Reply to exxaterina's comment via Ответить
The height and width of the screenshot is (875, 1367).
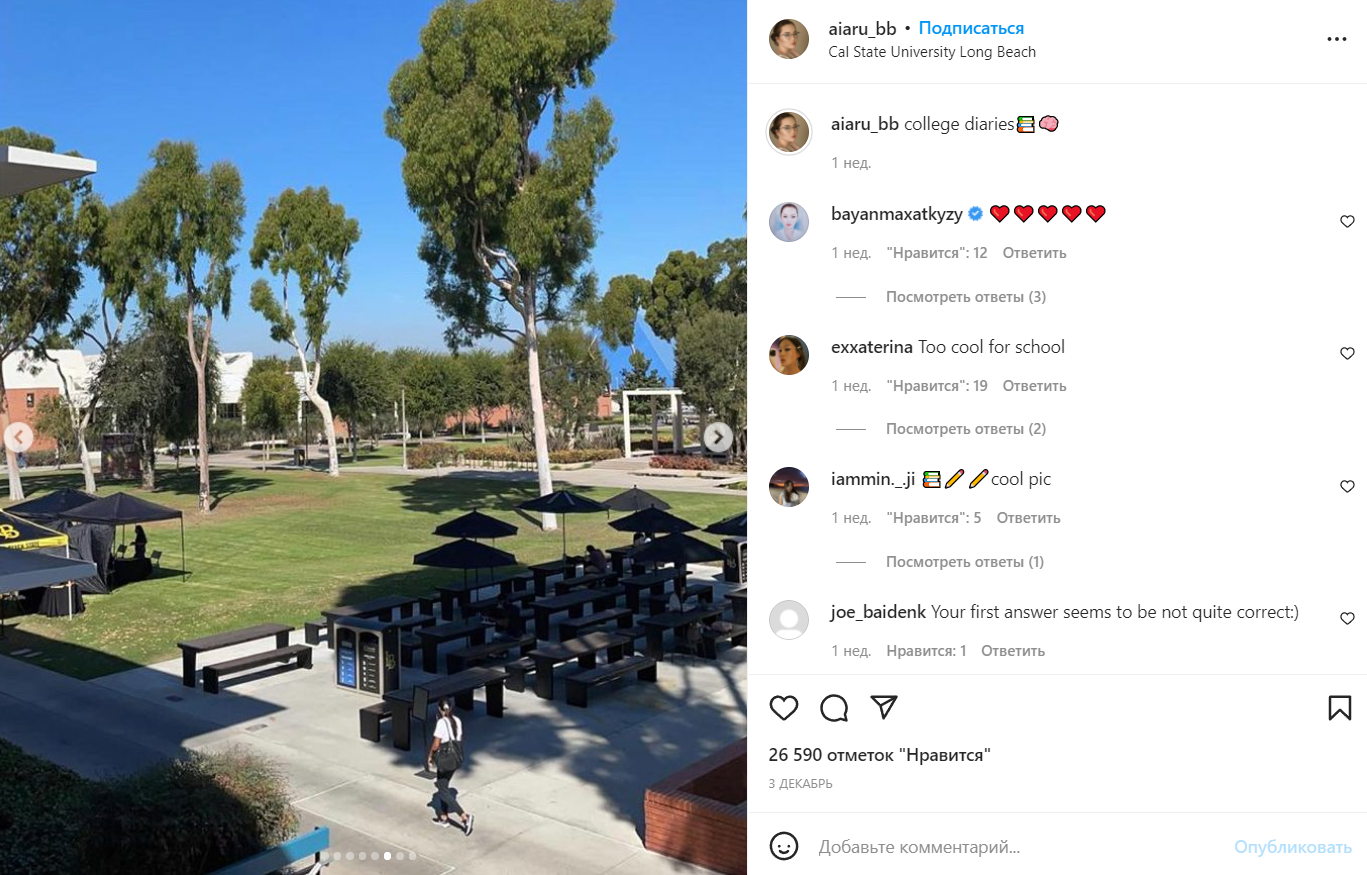(1034, 386)
